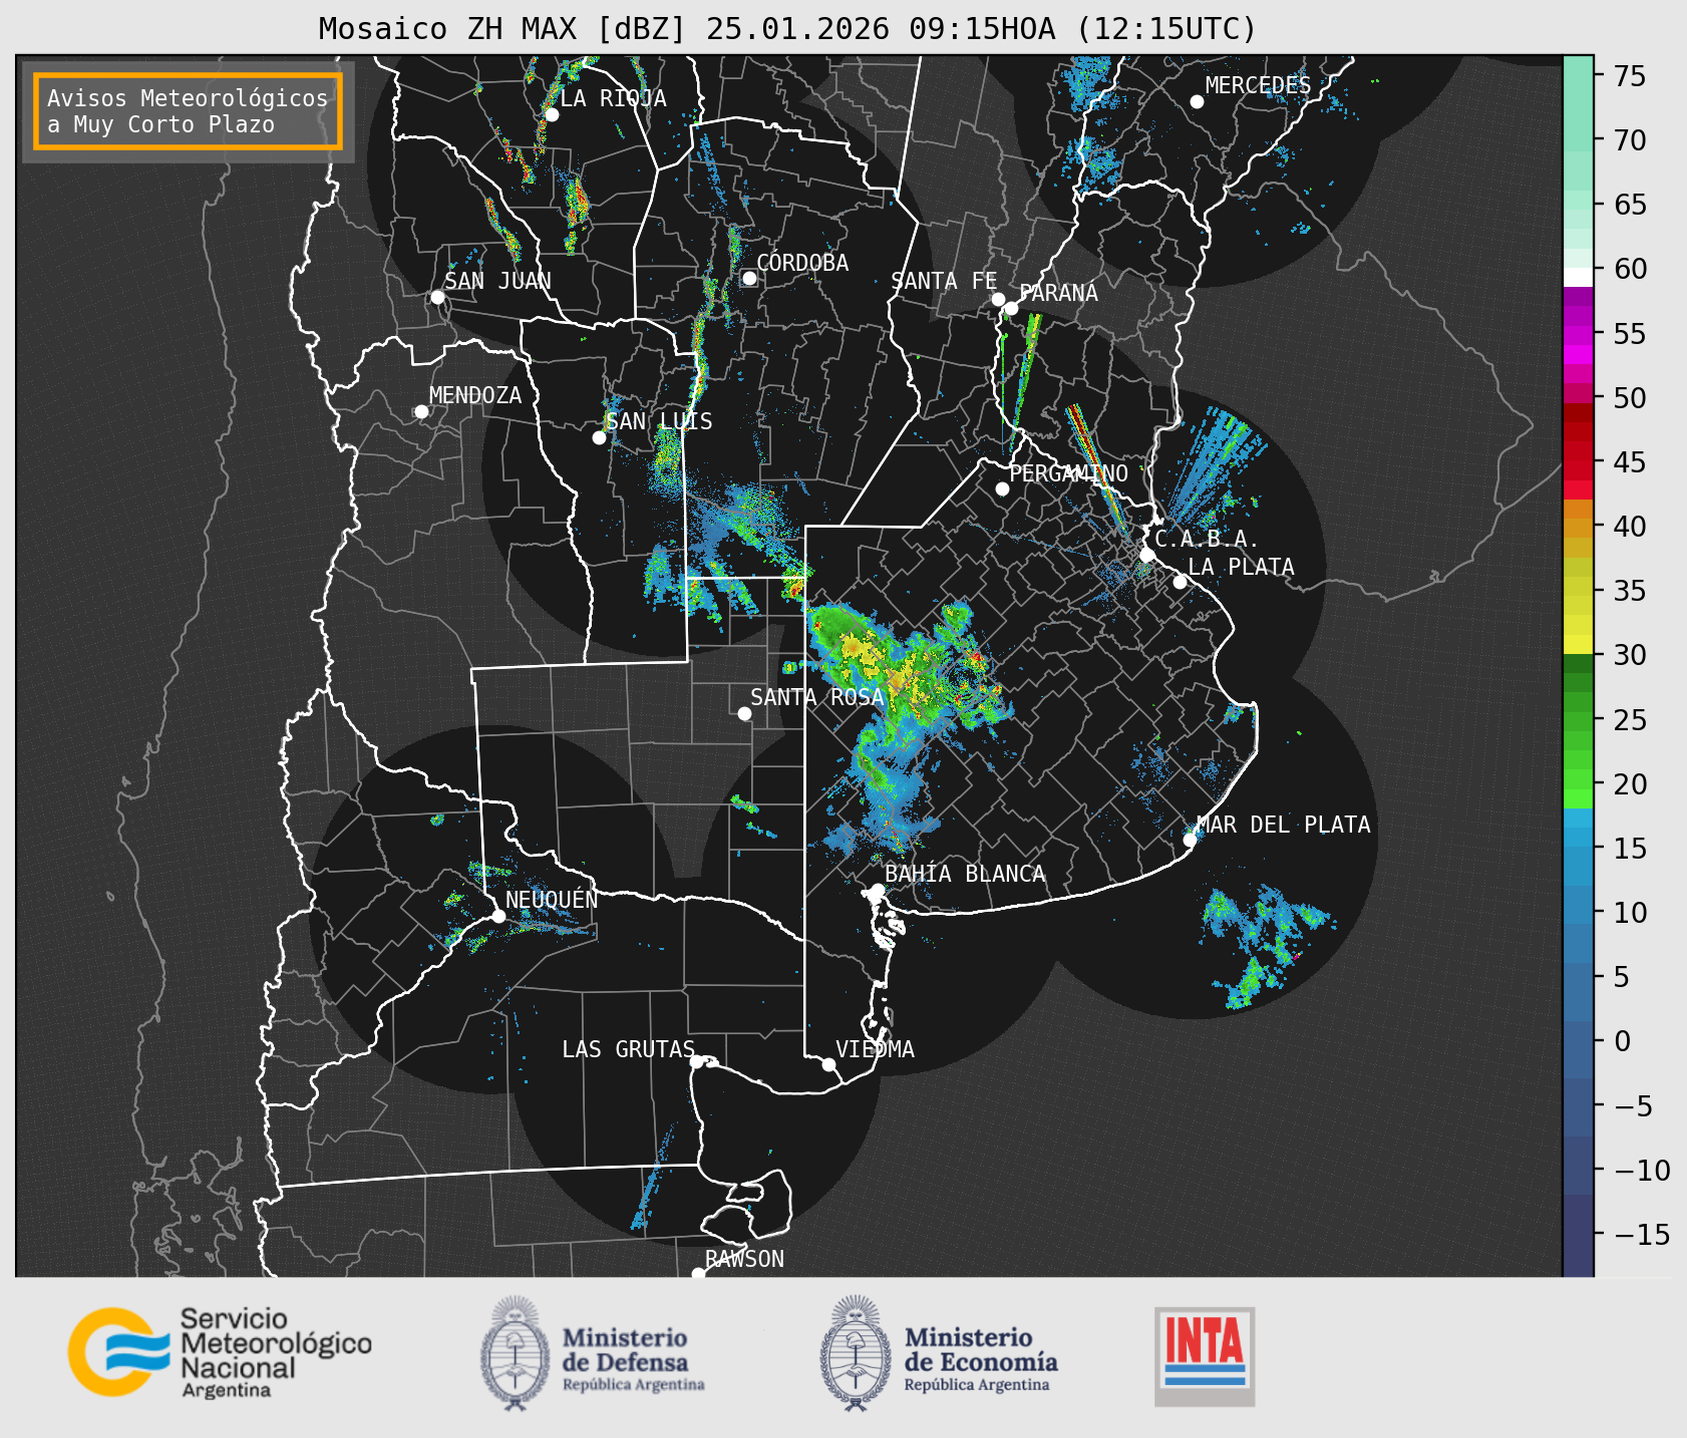The image size is (1687, 1438).
Task: Select the Neuquén city marker
Action: tap(498, 916)
